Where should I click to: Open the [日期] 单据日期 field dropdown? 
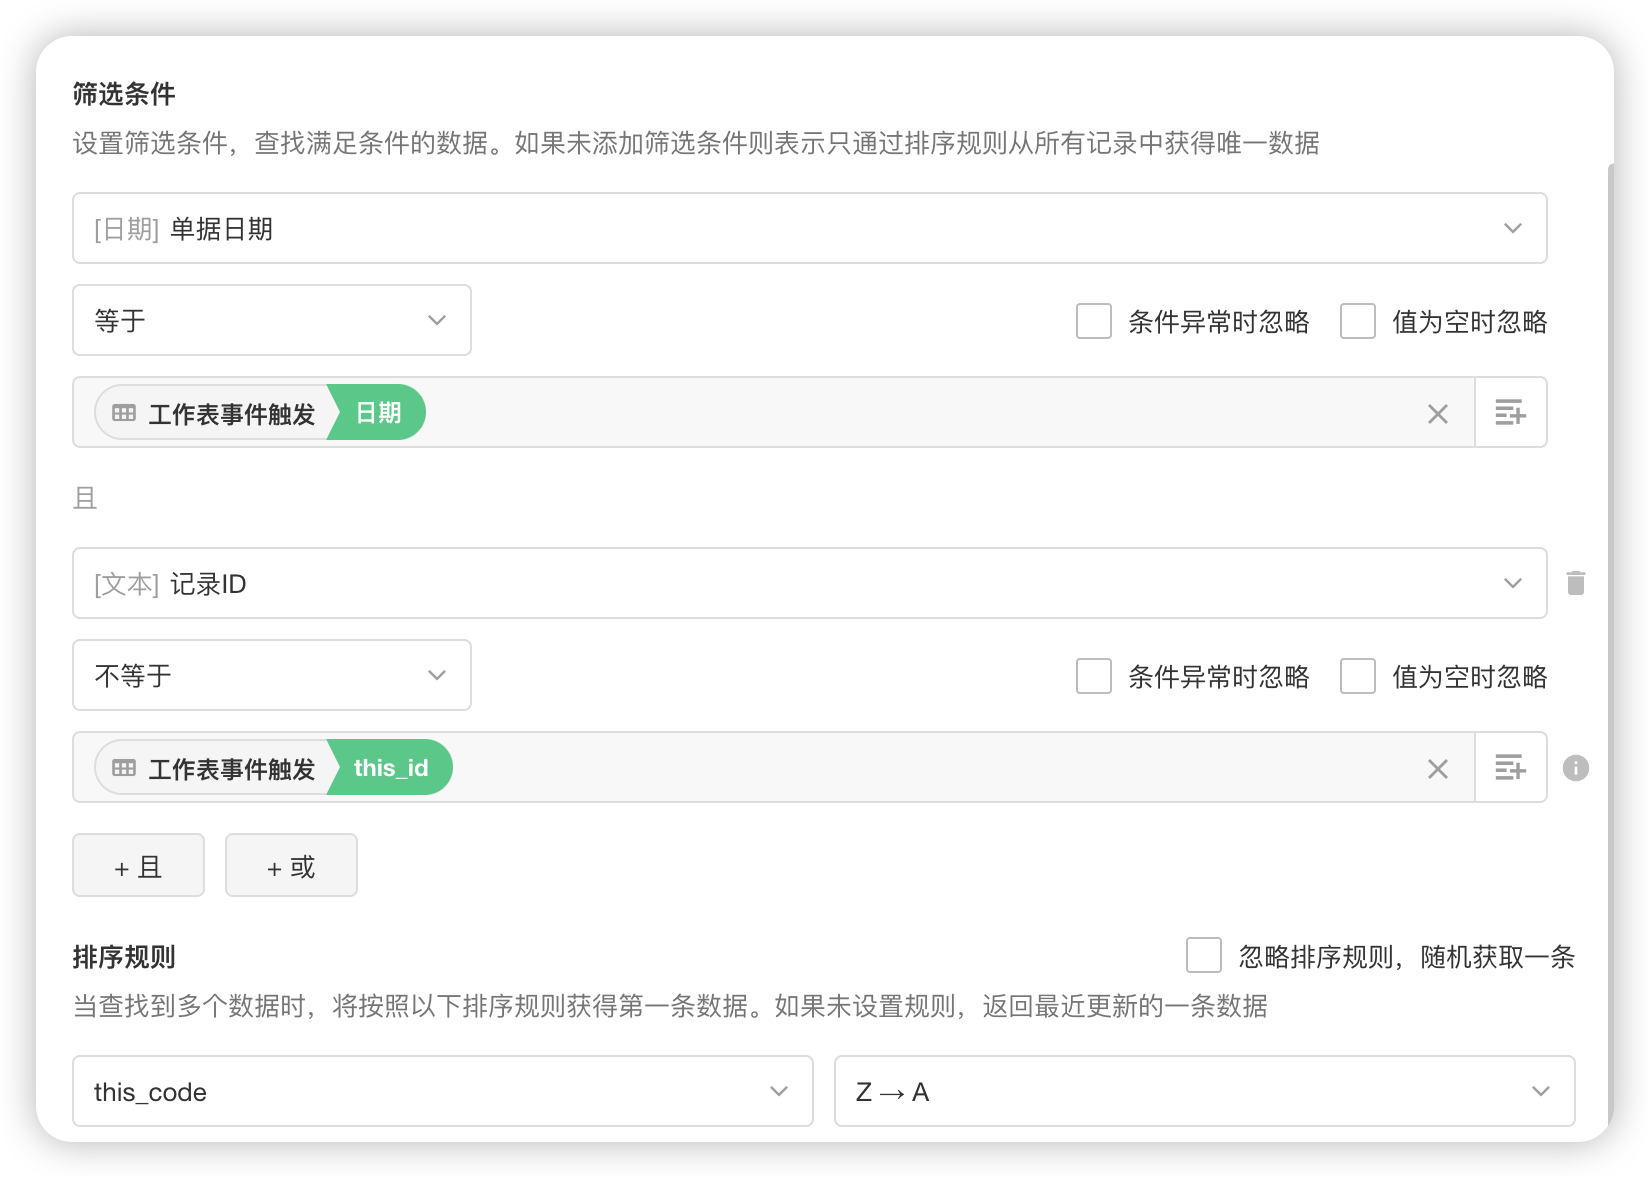pos(810,228)
